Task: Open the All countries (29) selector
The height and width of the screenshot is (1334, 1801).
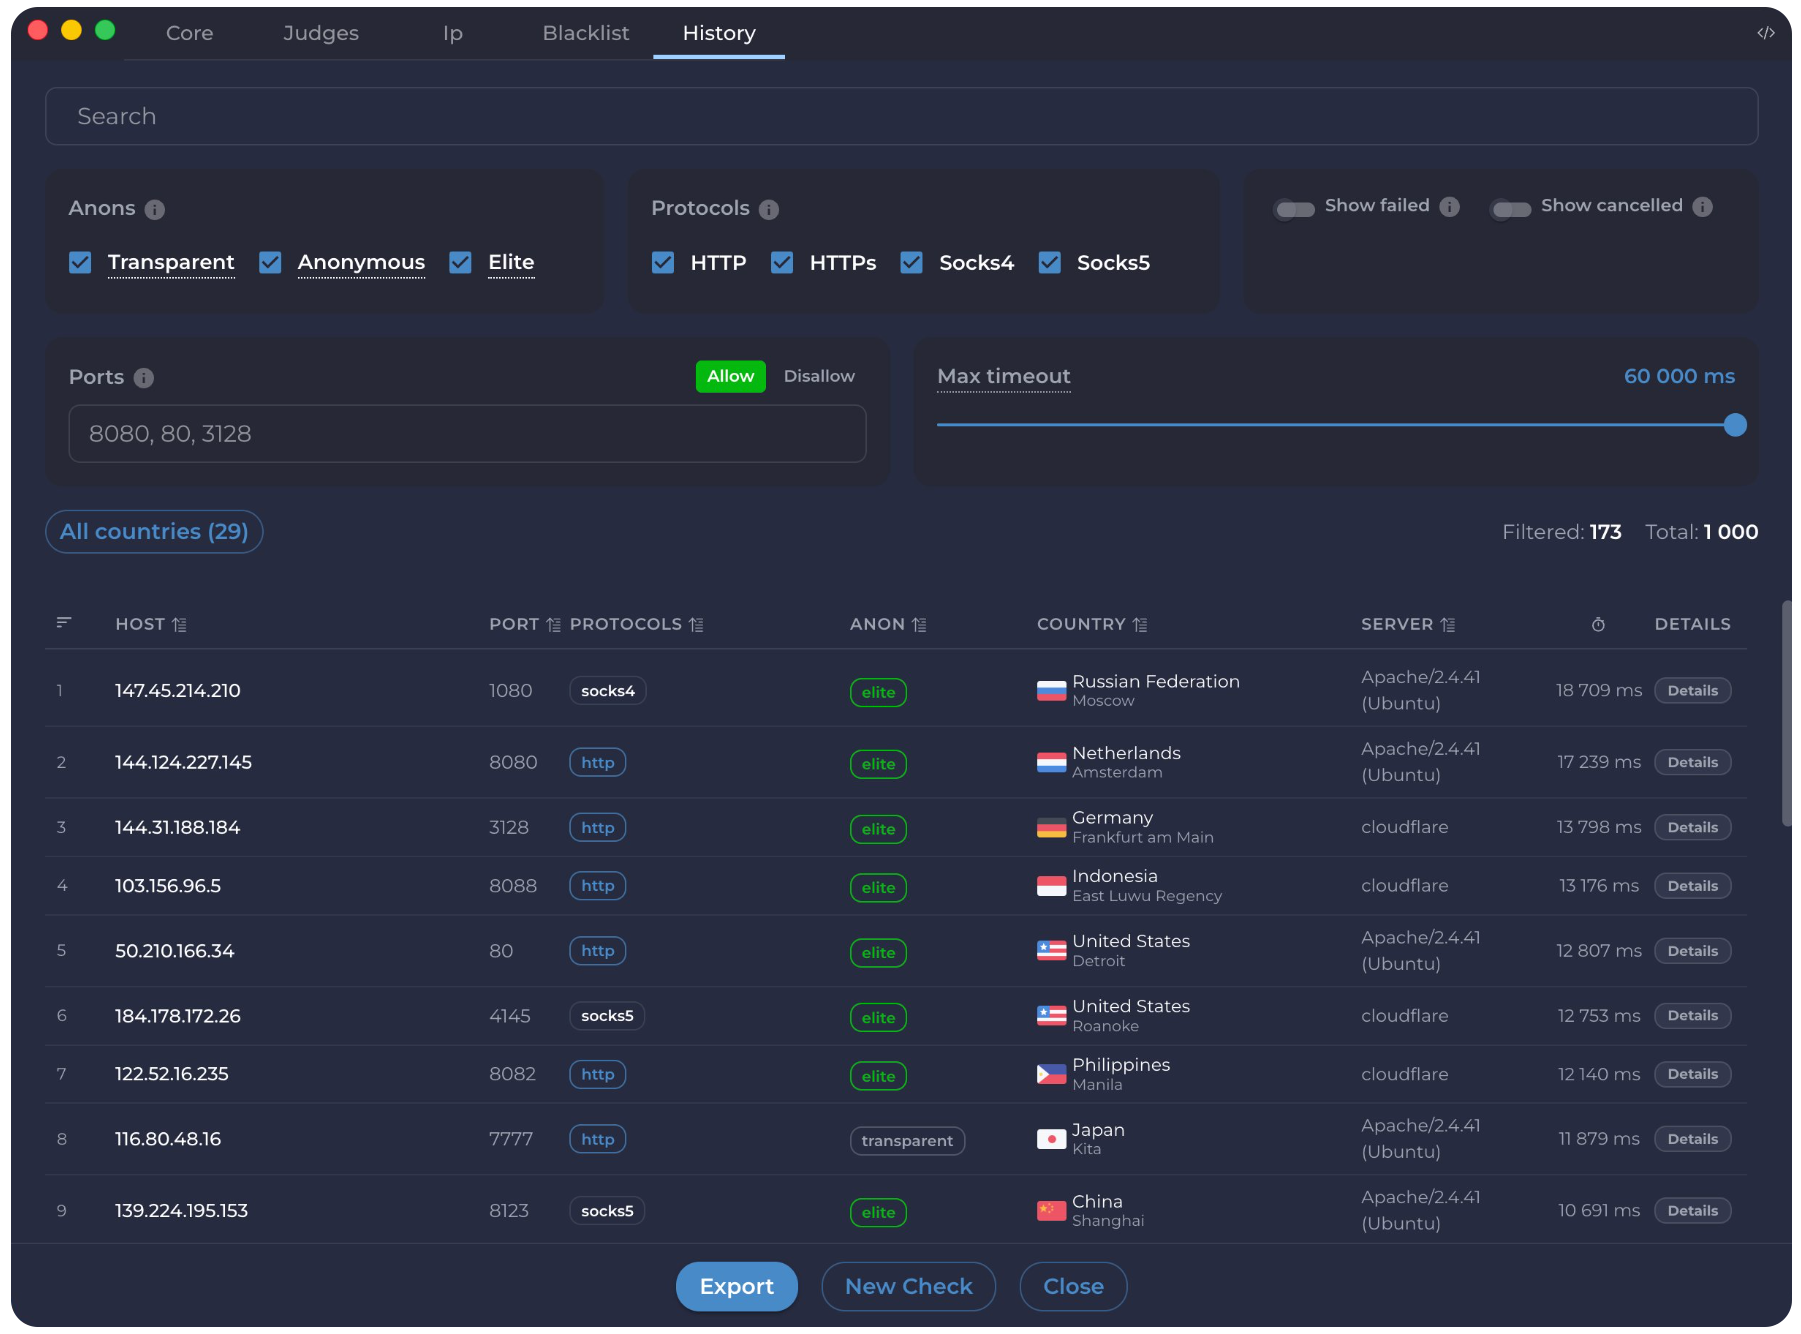Action: tap(153, 531)
